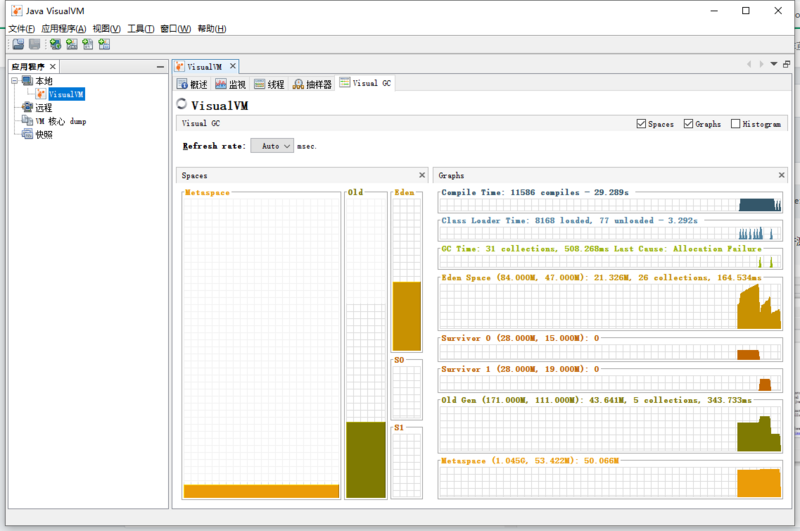
Task: Click the Add VM Coredump toolbar icon
Action: pos(88,44)
